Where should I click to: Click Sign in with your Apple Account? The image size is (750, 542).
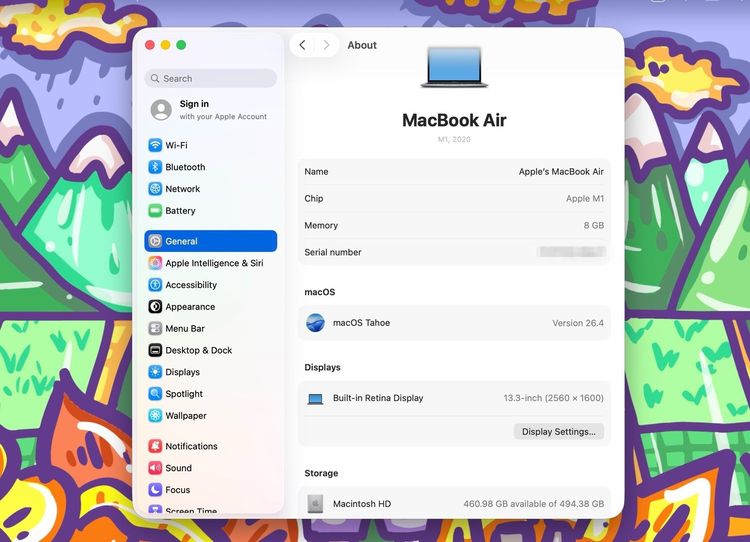210,110
